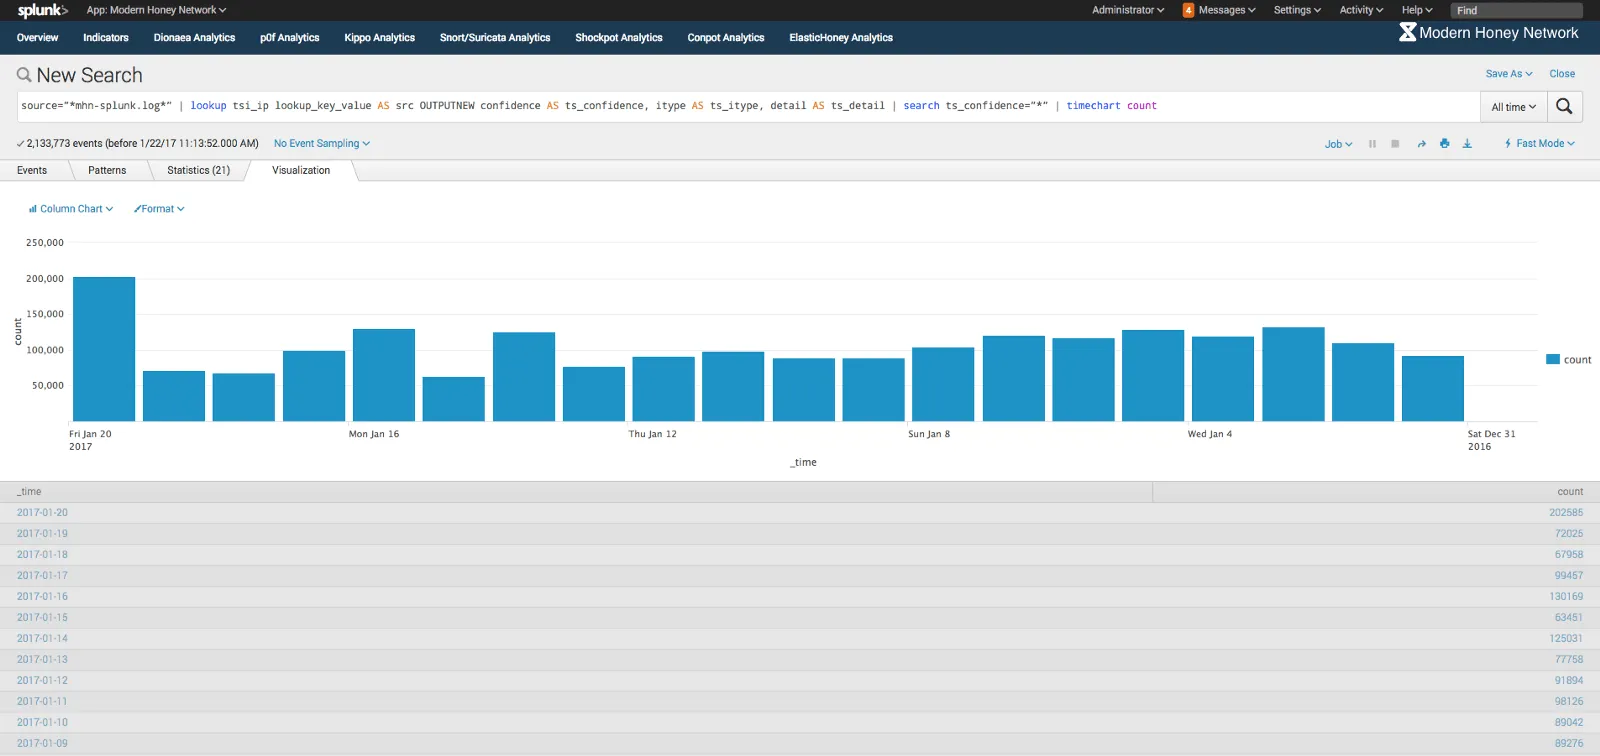Open Shockpot Analytics

coord(619,38)
